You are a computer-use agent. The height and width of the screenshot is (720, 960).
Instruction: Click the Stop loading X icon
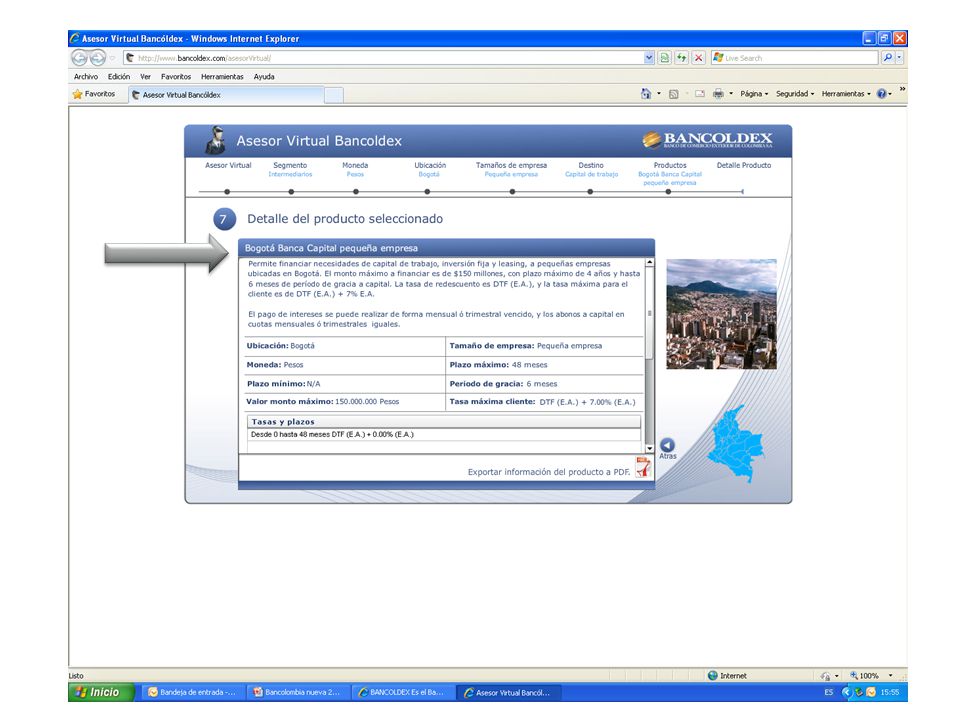tap(698, 58)
